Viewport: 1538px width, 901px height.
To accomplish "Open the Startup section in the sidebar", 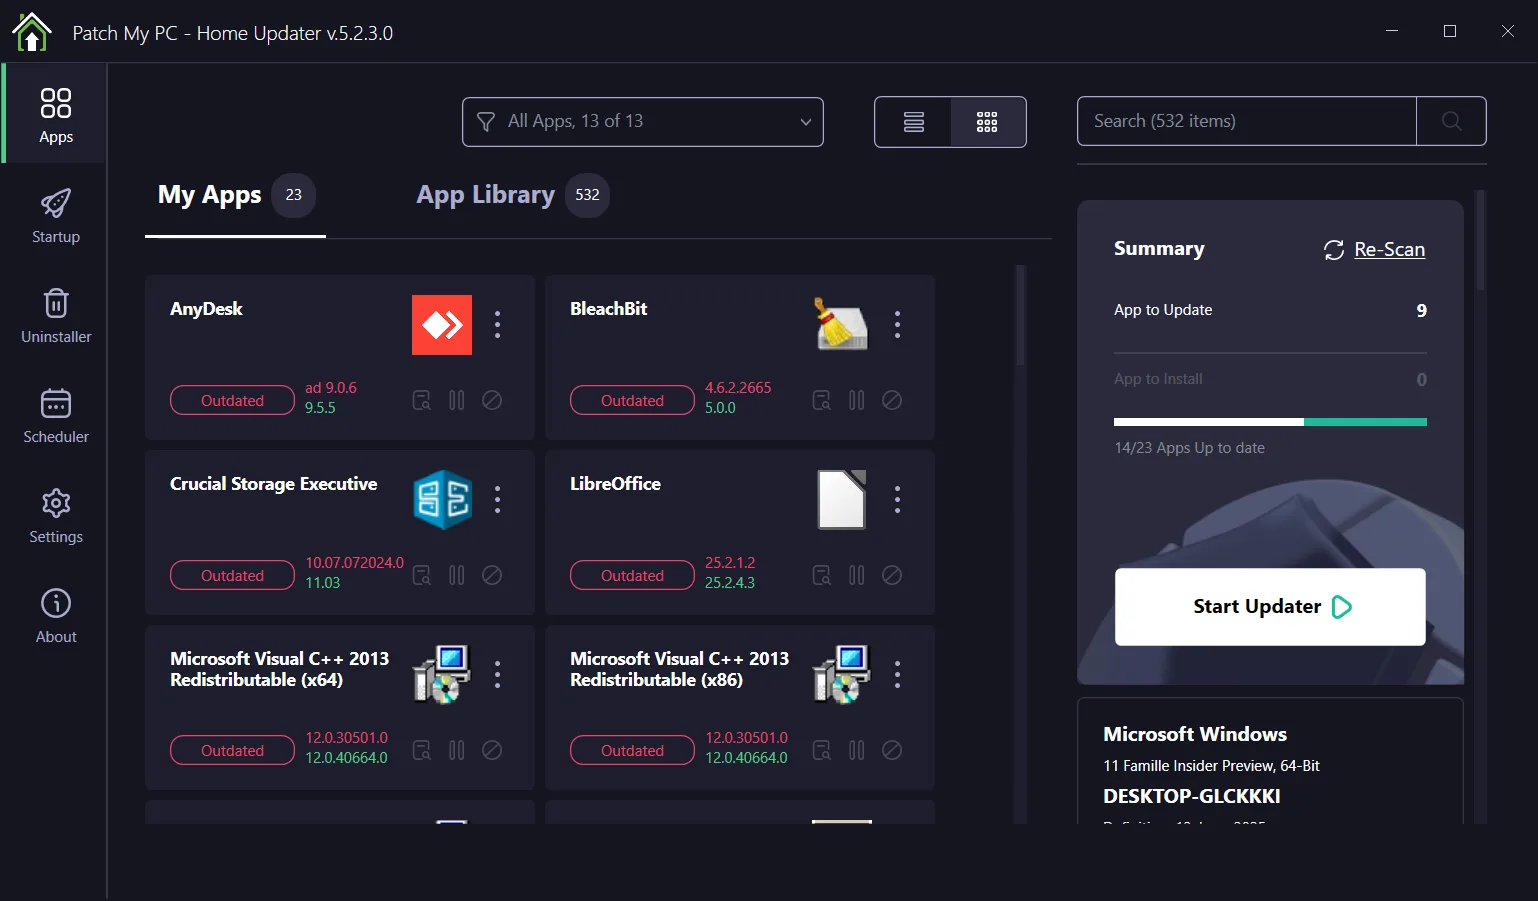I will pos(55,213).
